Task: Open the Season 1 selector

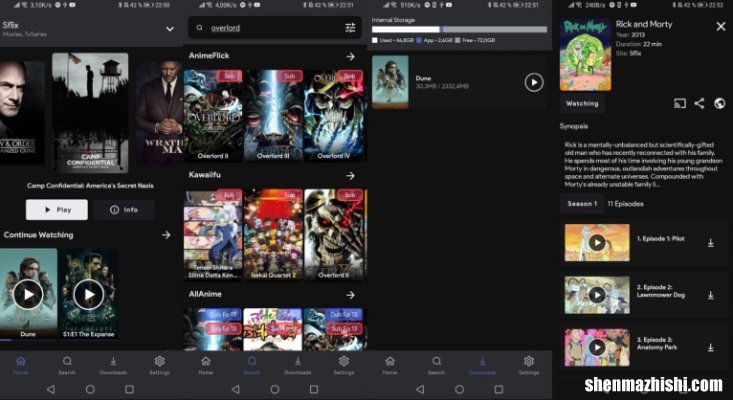Action: pyautogui.click(x=582, y=204)
